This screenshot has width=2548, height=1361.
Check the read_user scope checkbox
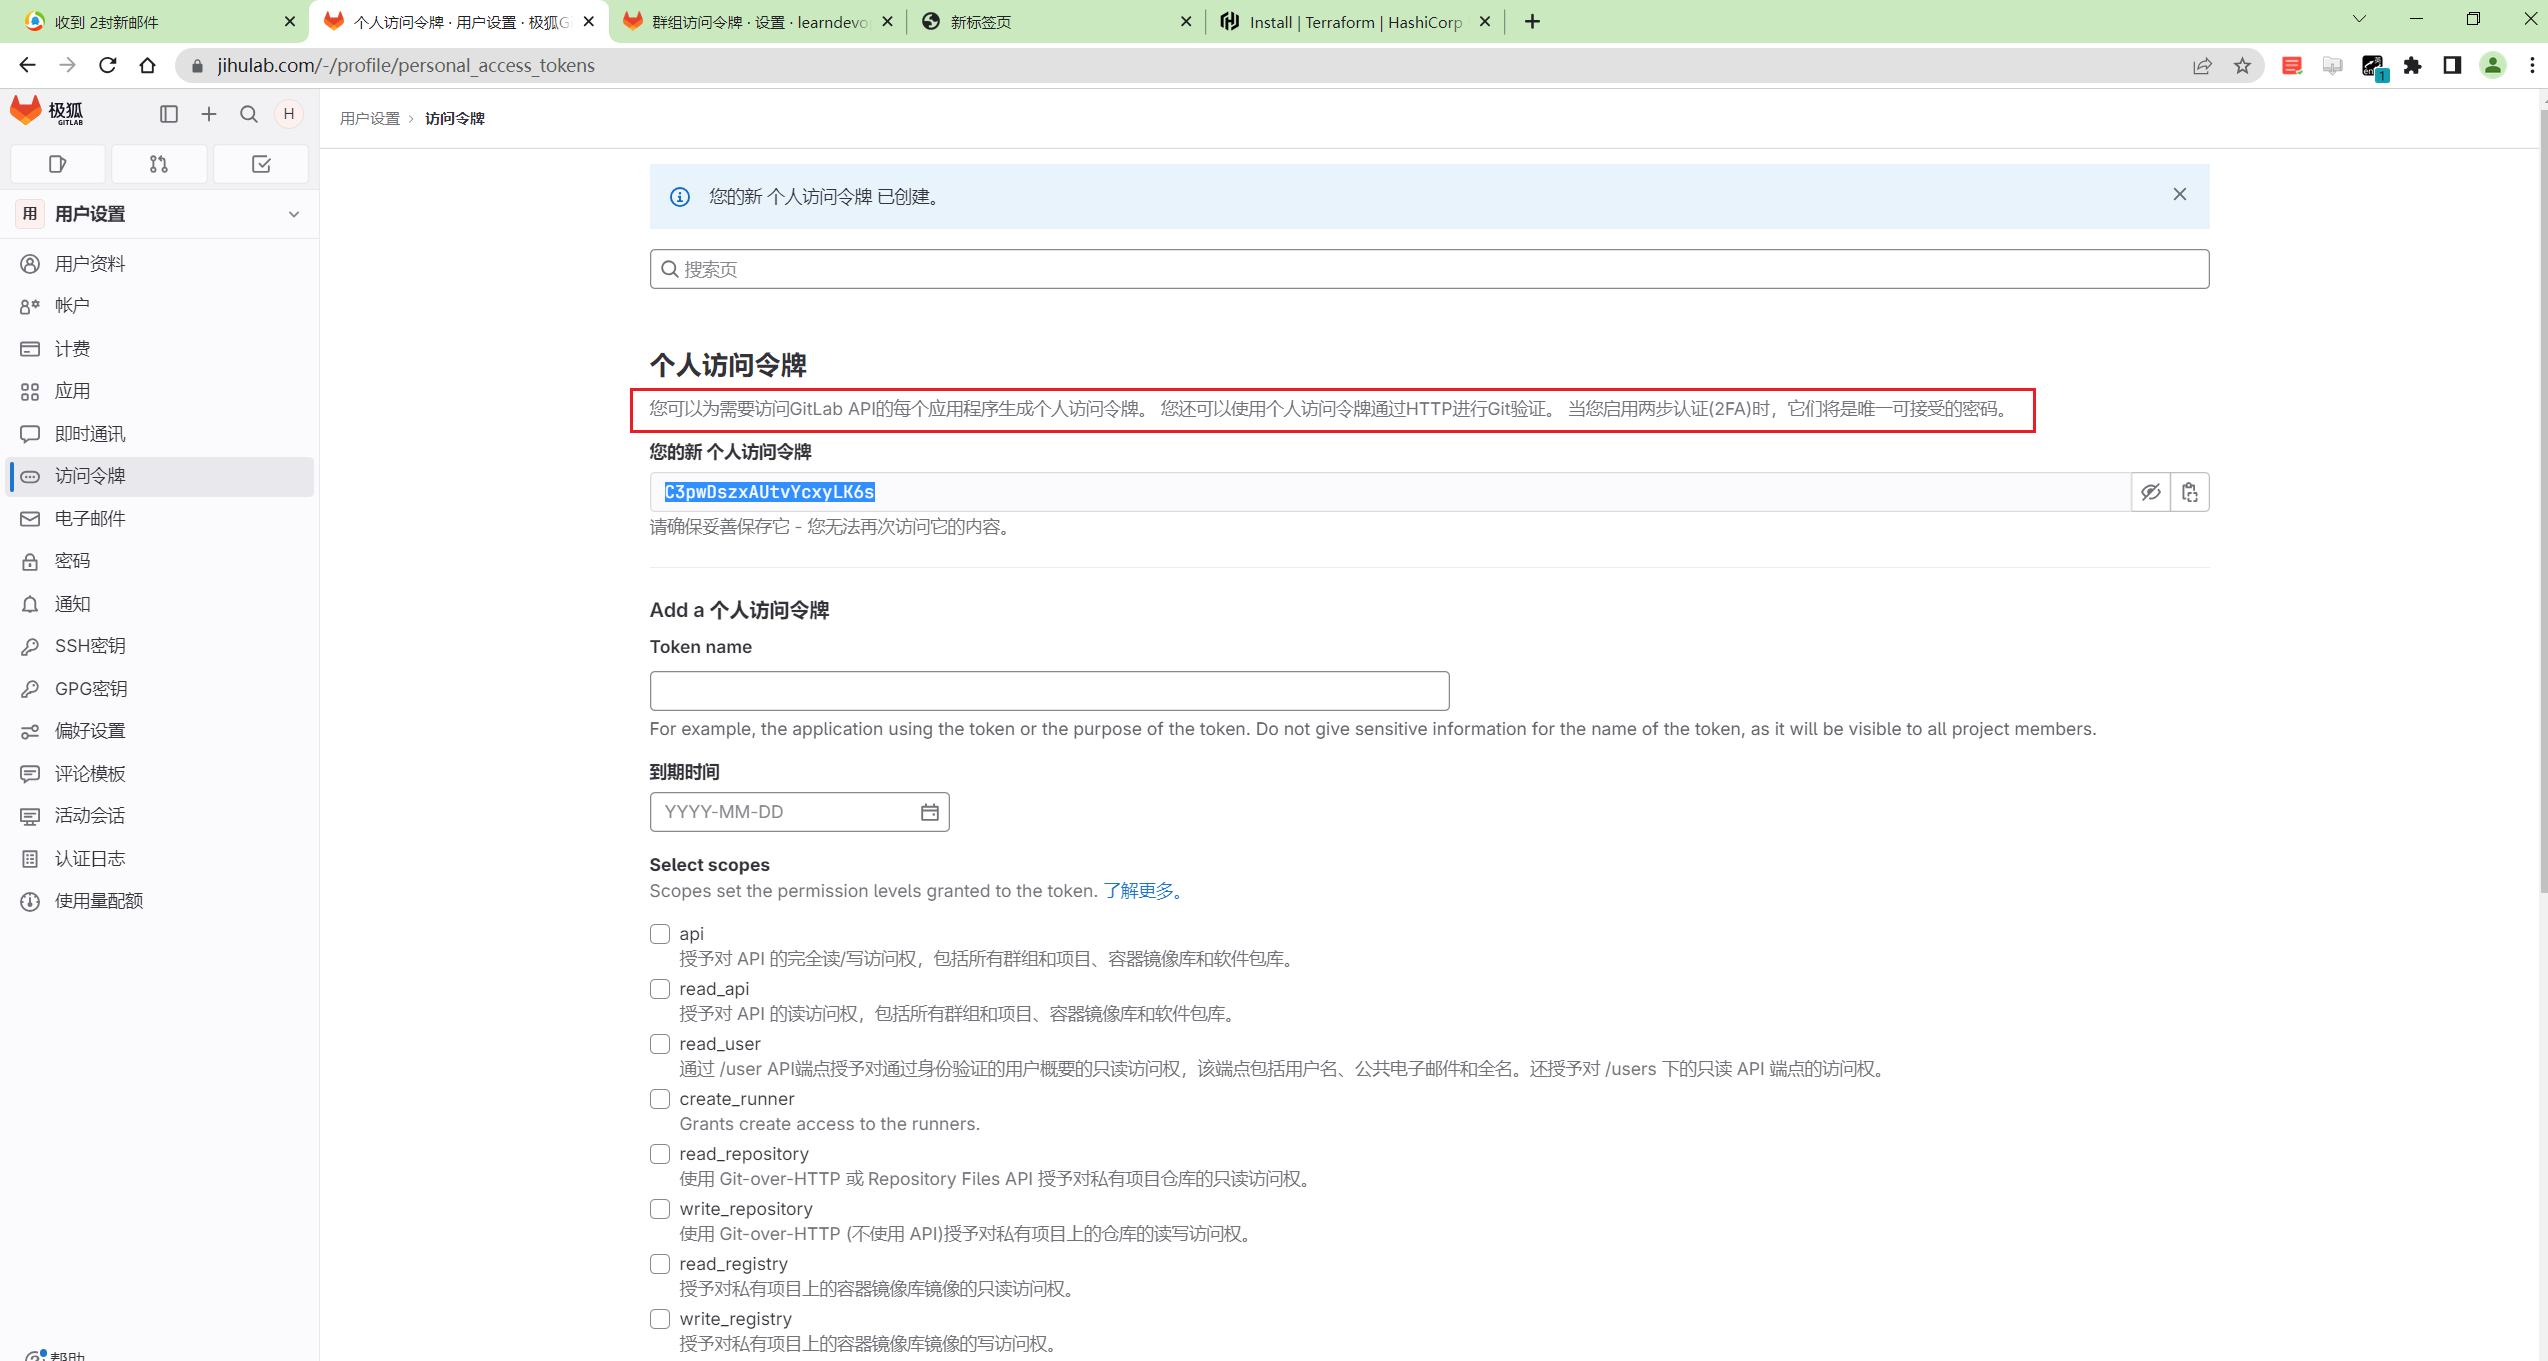660,1044
